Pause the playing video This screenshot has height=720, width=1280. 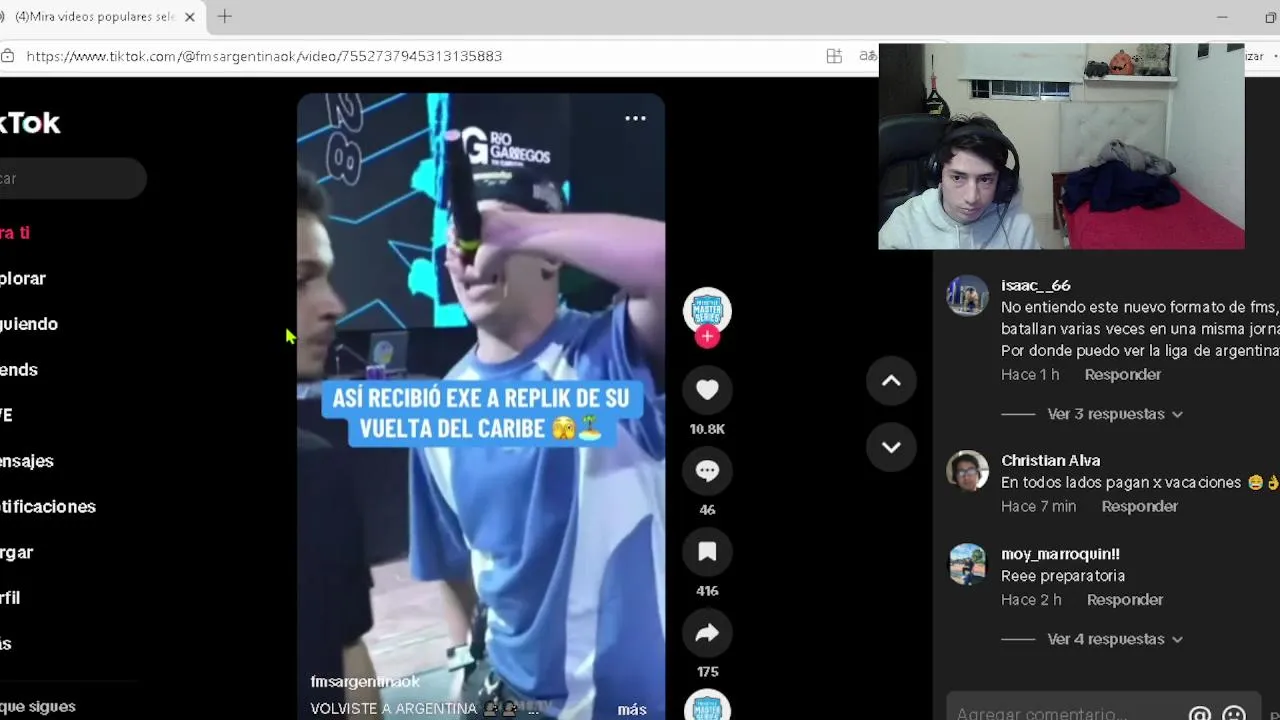point(481,406)
